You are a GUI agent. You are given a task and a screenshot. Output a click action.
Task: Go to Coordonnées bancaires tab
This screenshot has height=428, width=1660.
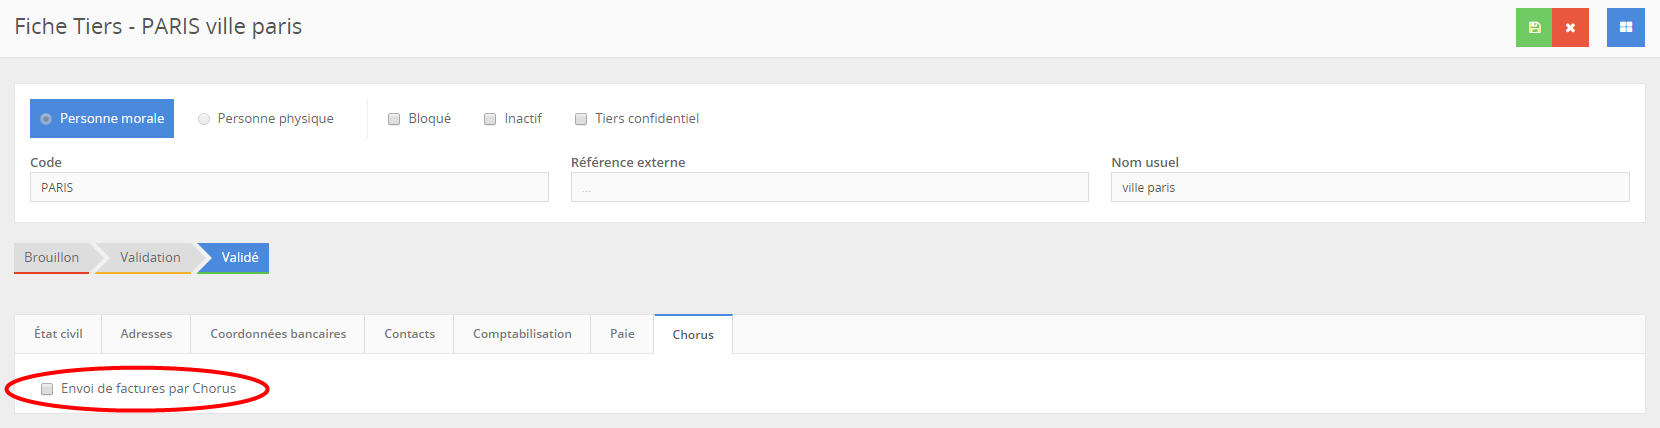tap(278, 334)
